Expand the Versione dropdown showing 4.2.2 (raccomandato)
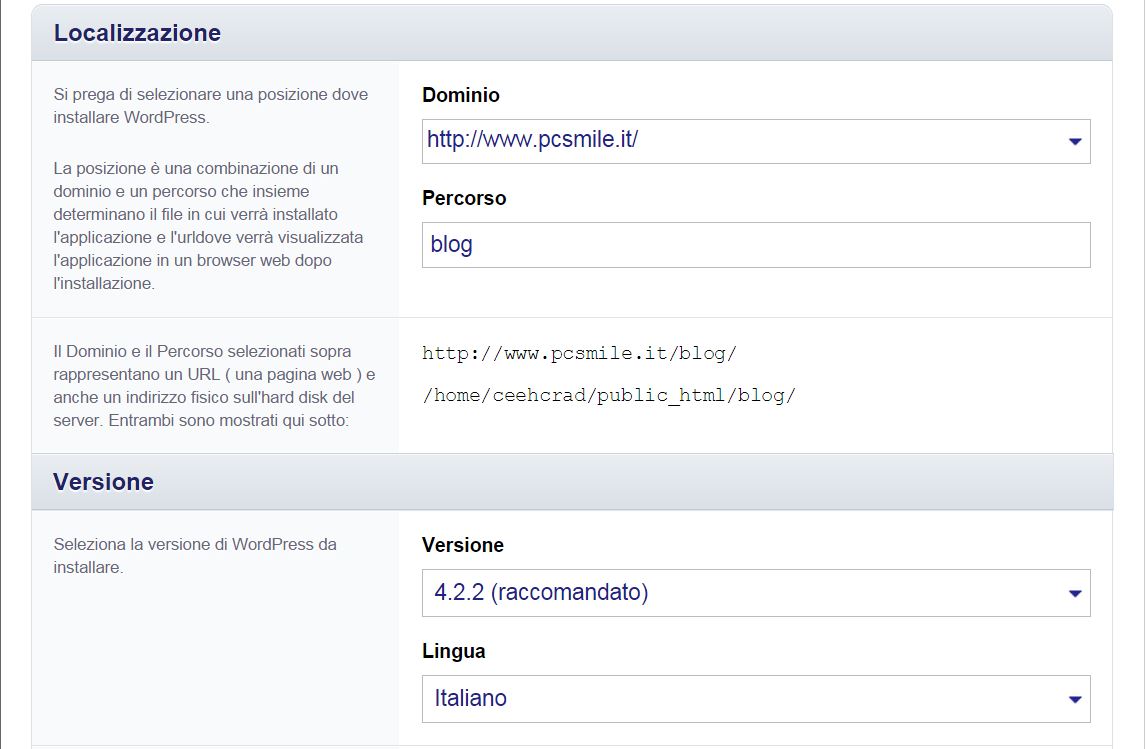This screenshot has height=749, width=1148. (x=756, y=592)
